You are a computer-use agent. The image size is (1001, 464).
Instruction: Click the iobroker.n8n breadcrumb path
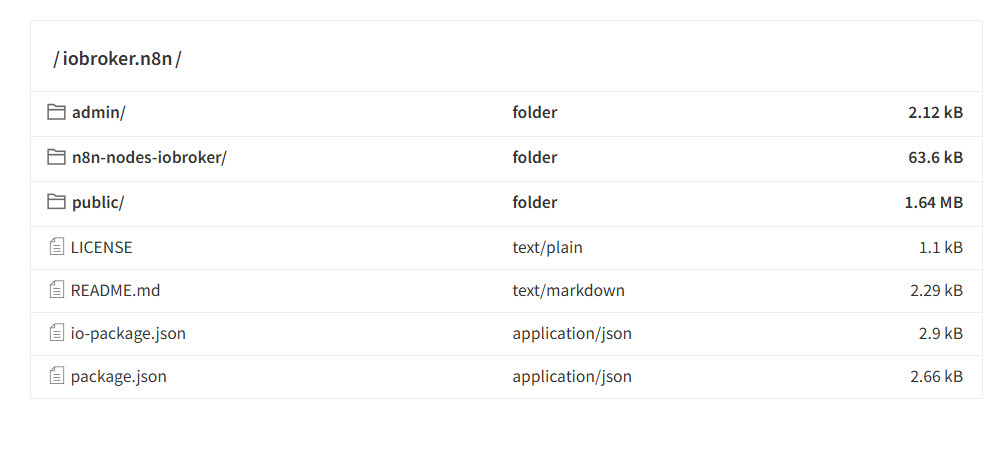tap(117, 59)
